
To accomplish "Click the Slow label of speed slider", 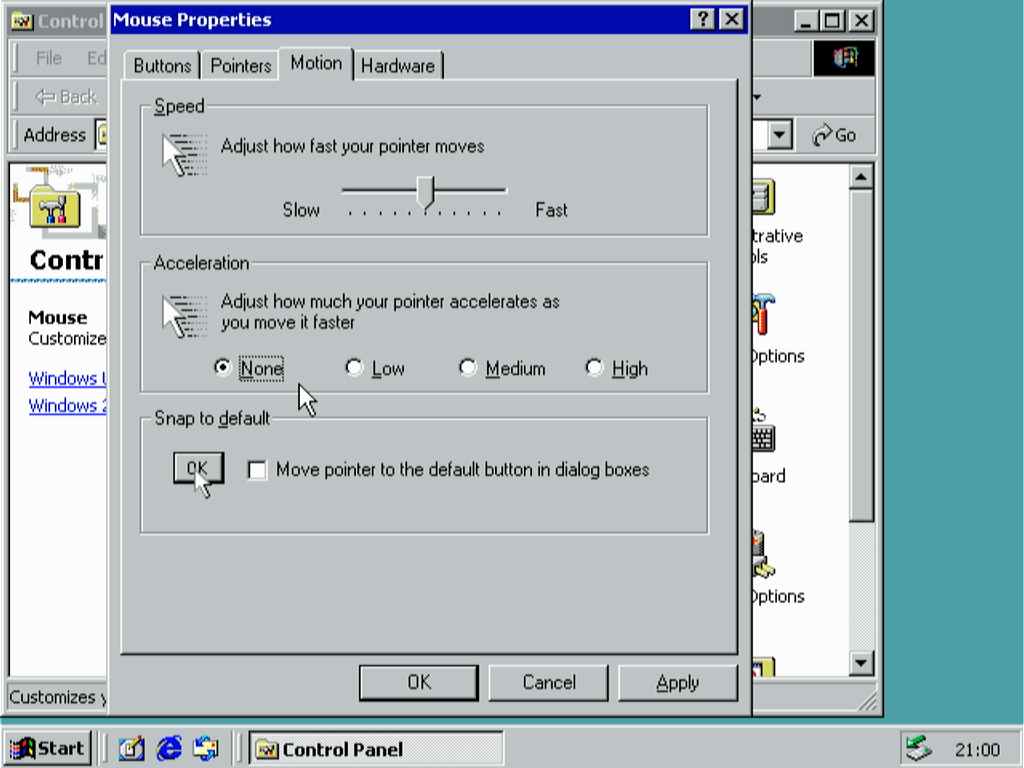I will point(301,210).
